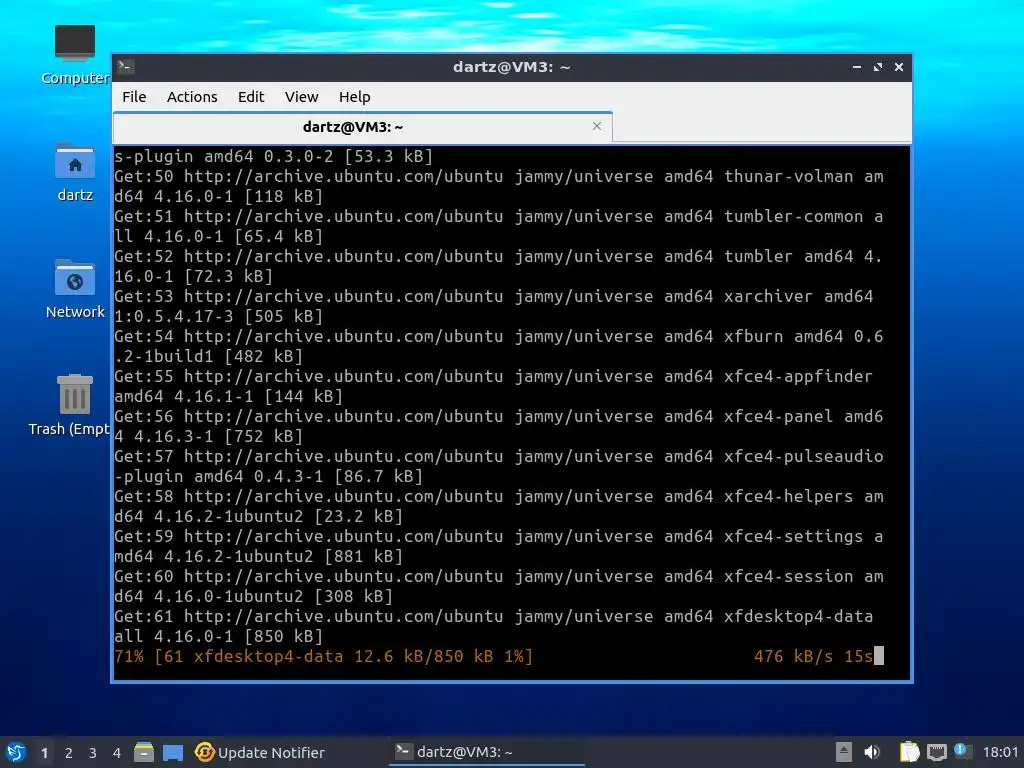Maximize the terminal window
This screenshot has height=768, width=1024.
pos(878,67)
